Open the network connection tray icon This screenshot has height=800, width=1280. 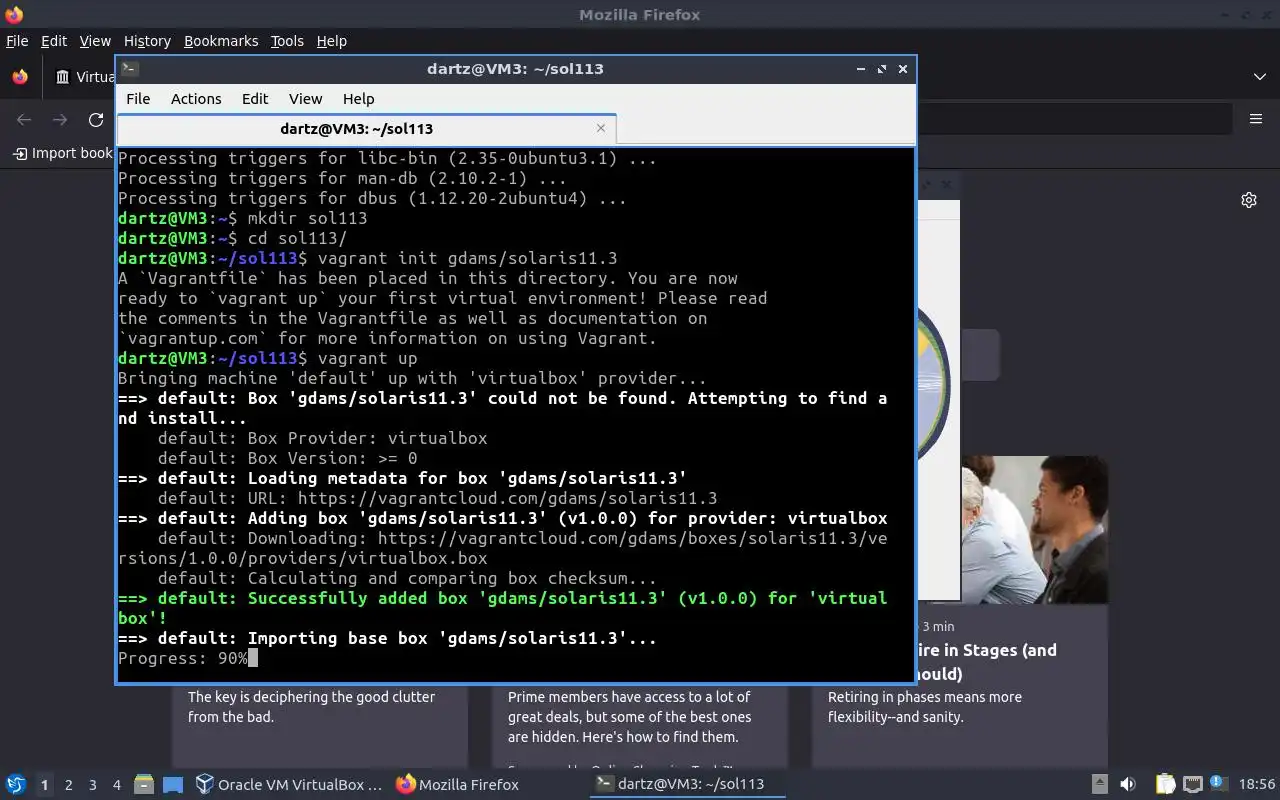[1192, 785]
